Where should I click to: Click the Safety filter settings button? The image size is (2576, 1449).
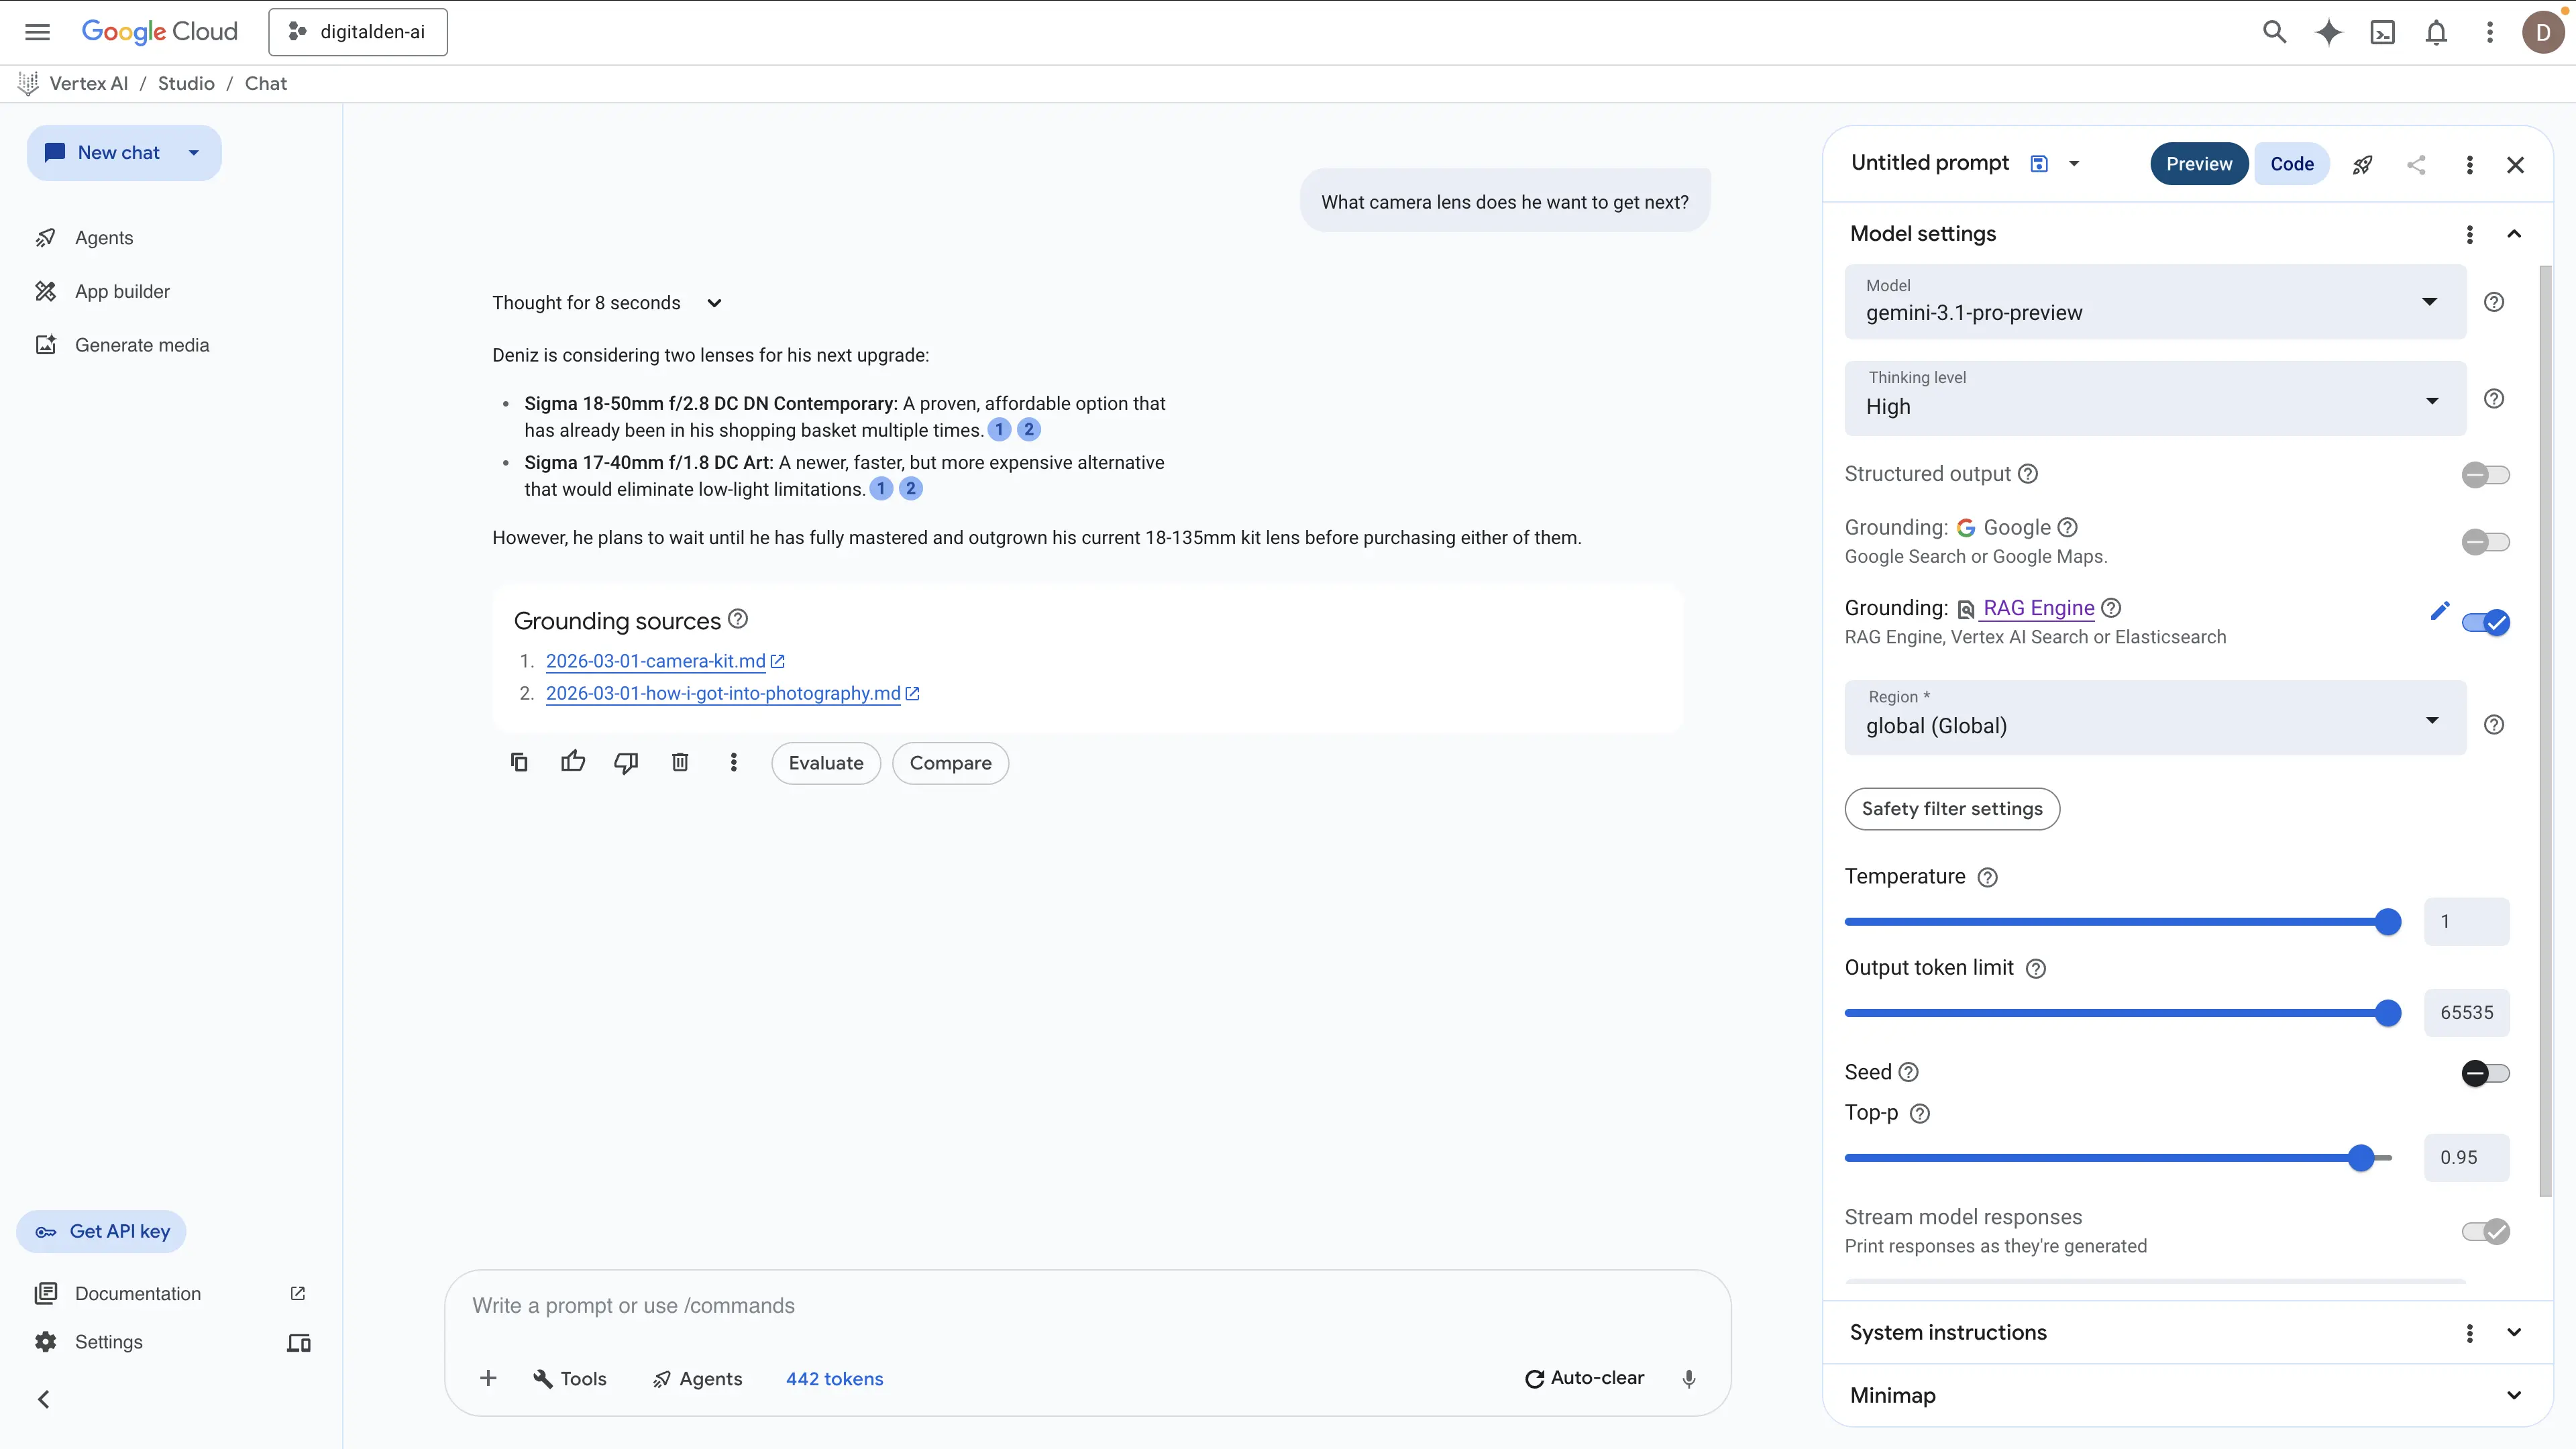pyautogui.click(x=1951, y=809)
